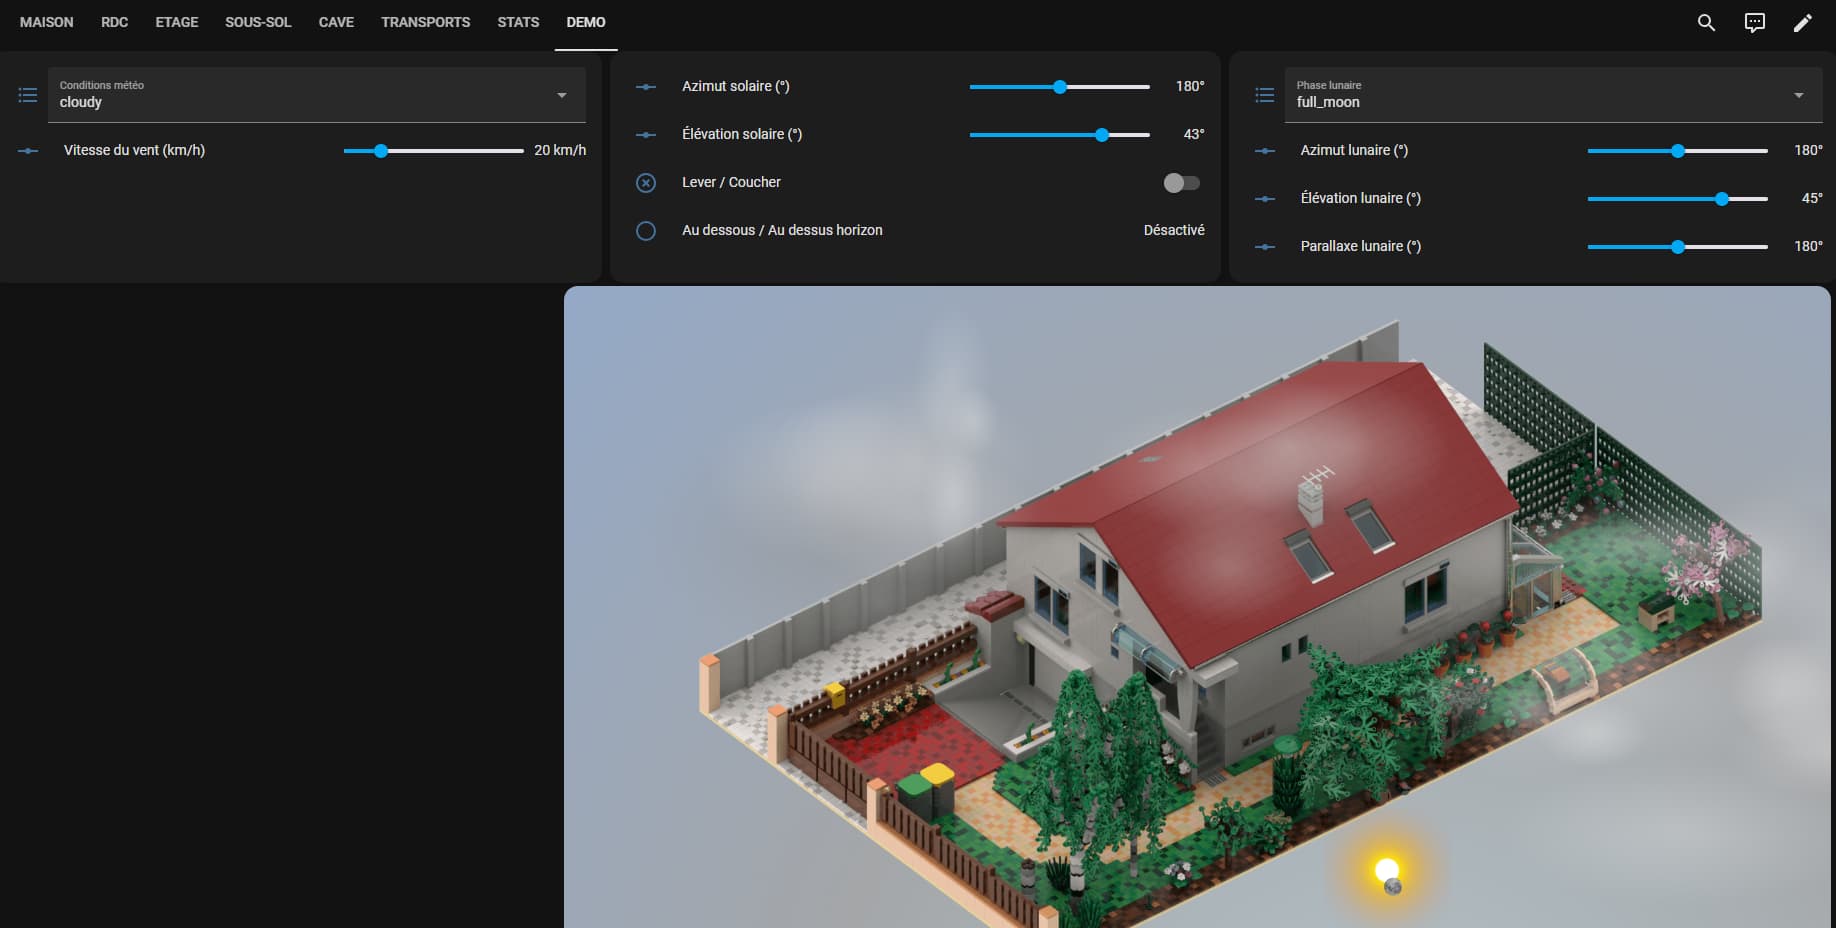Image resolution: width=1836 pixels, height=928 pixels.
Task: Click circle icon beside Au dessous horizon
Action: click(x=646, y=230)
